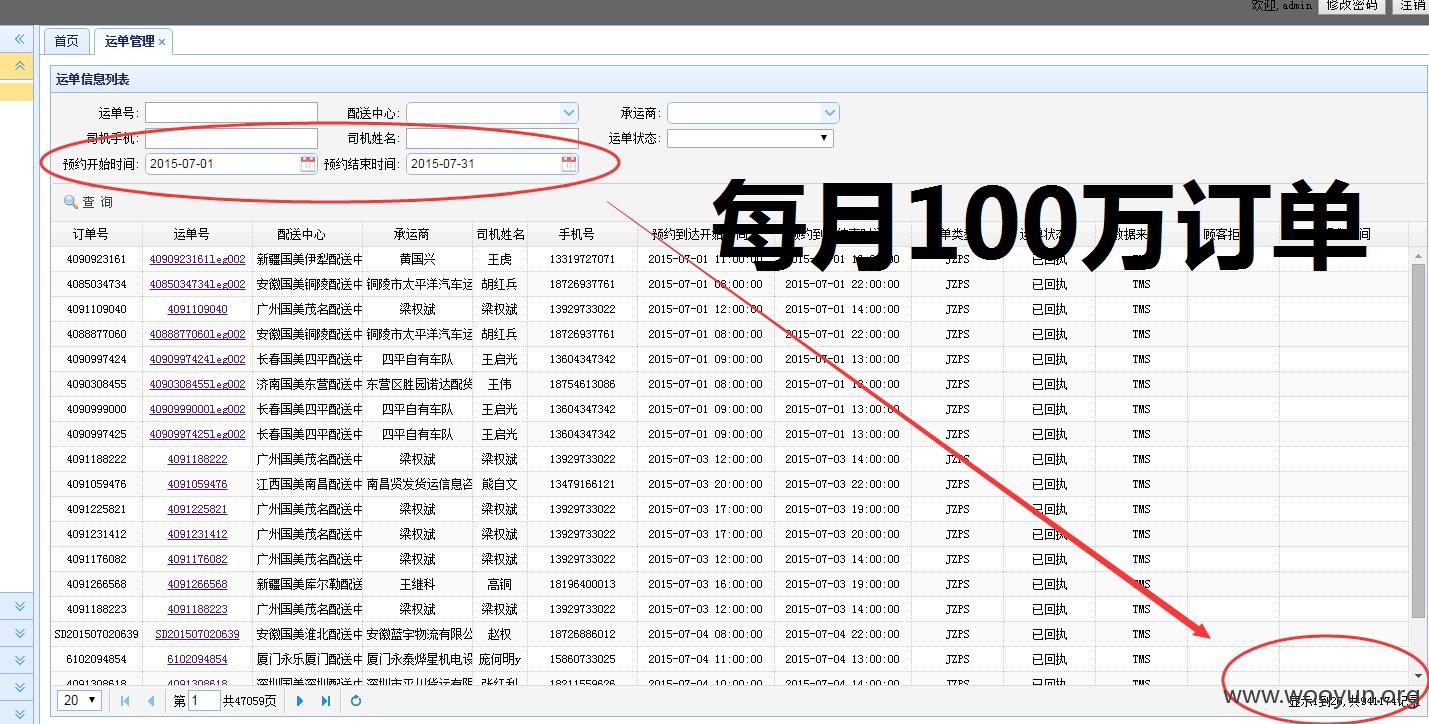Sort by the 运单号 column header
Viewport: 1429px width, 724px height.
(197, 234)
